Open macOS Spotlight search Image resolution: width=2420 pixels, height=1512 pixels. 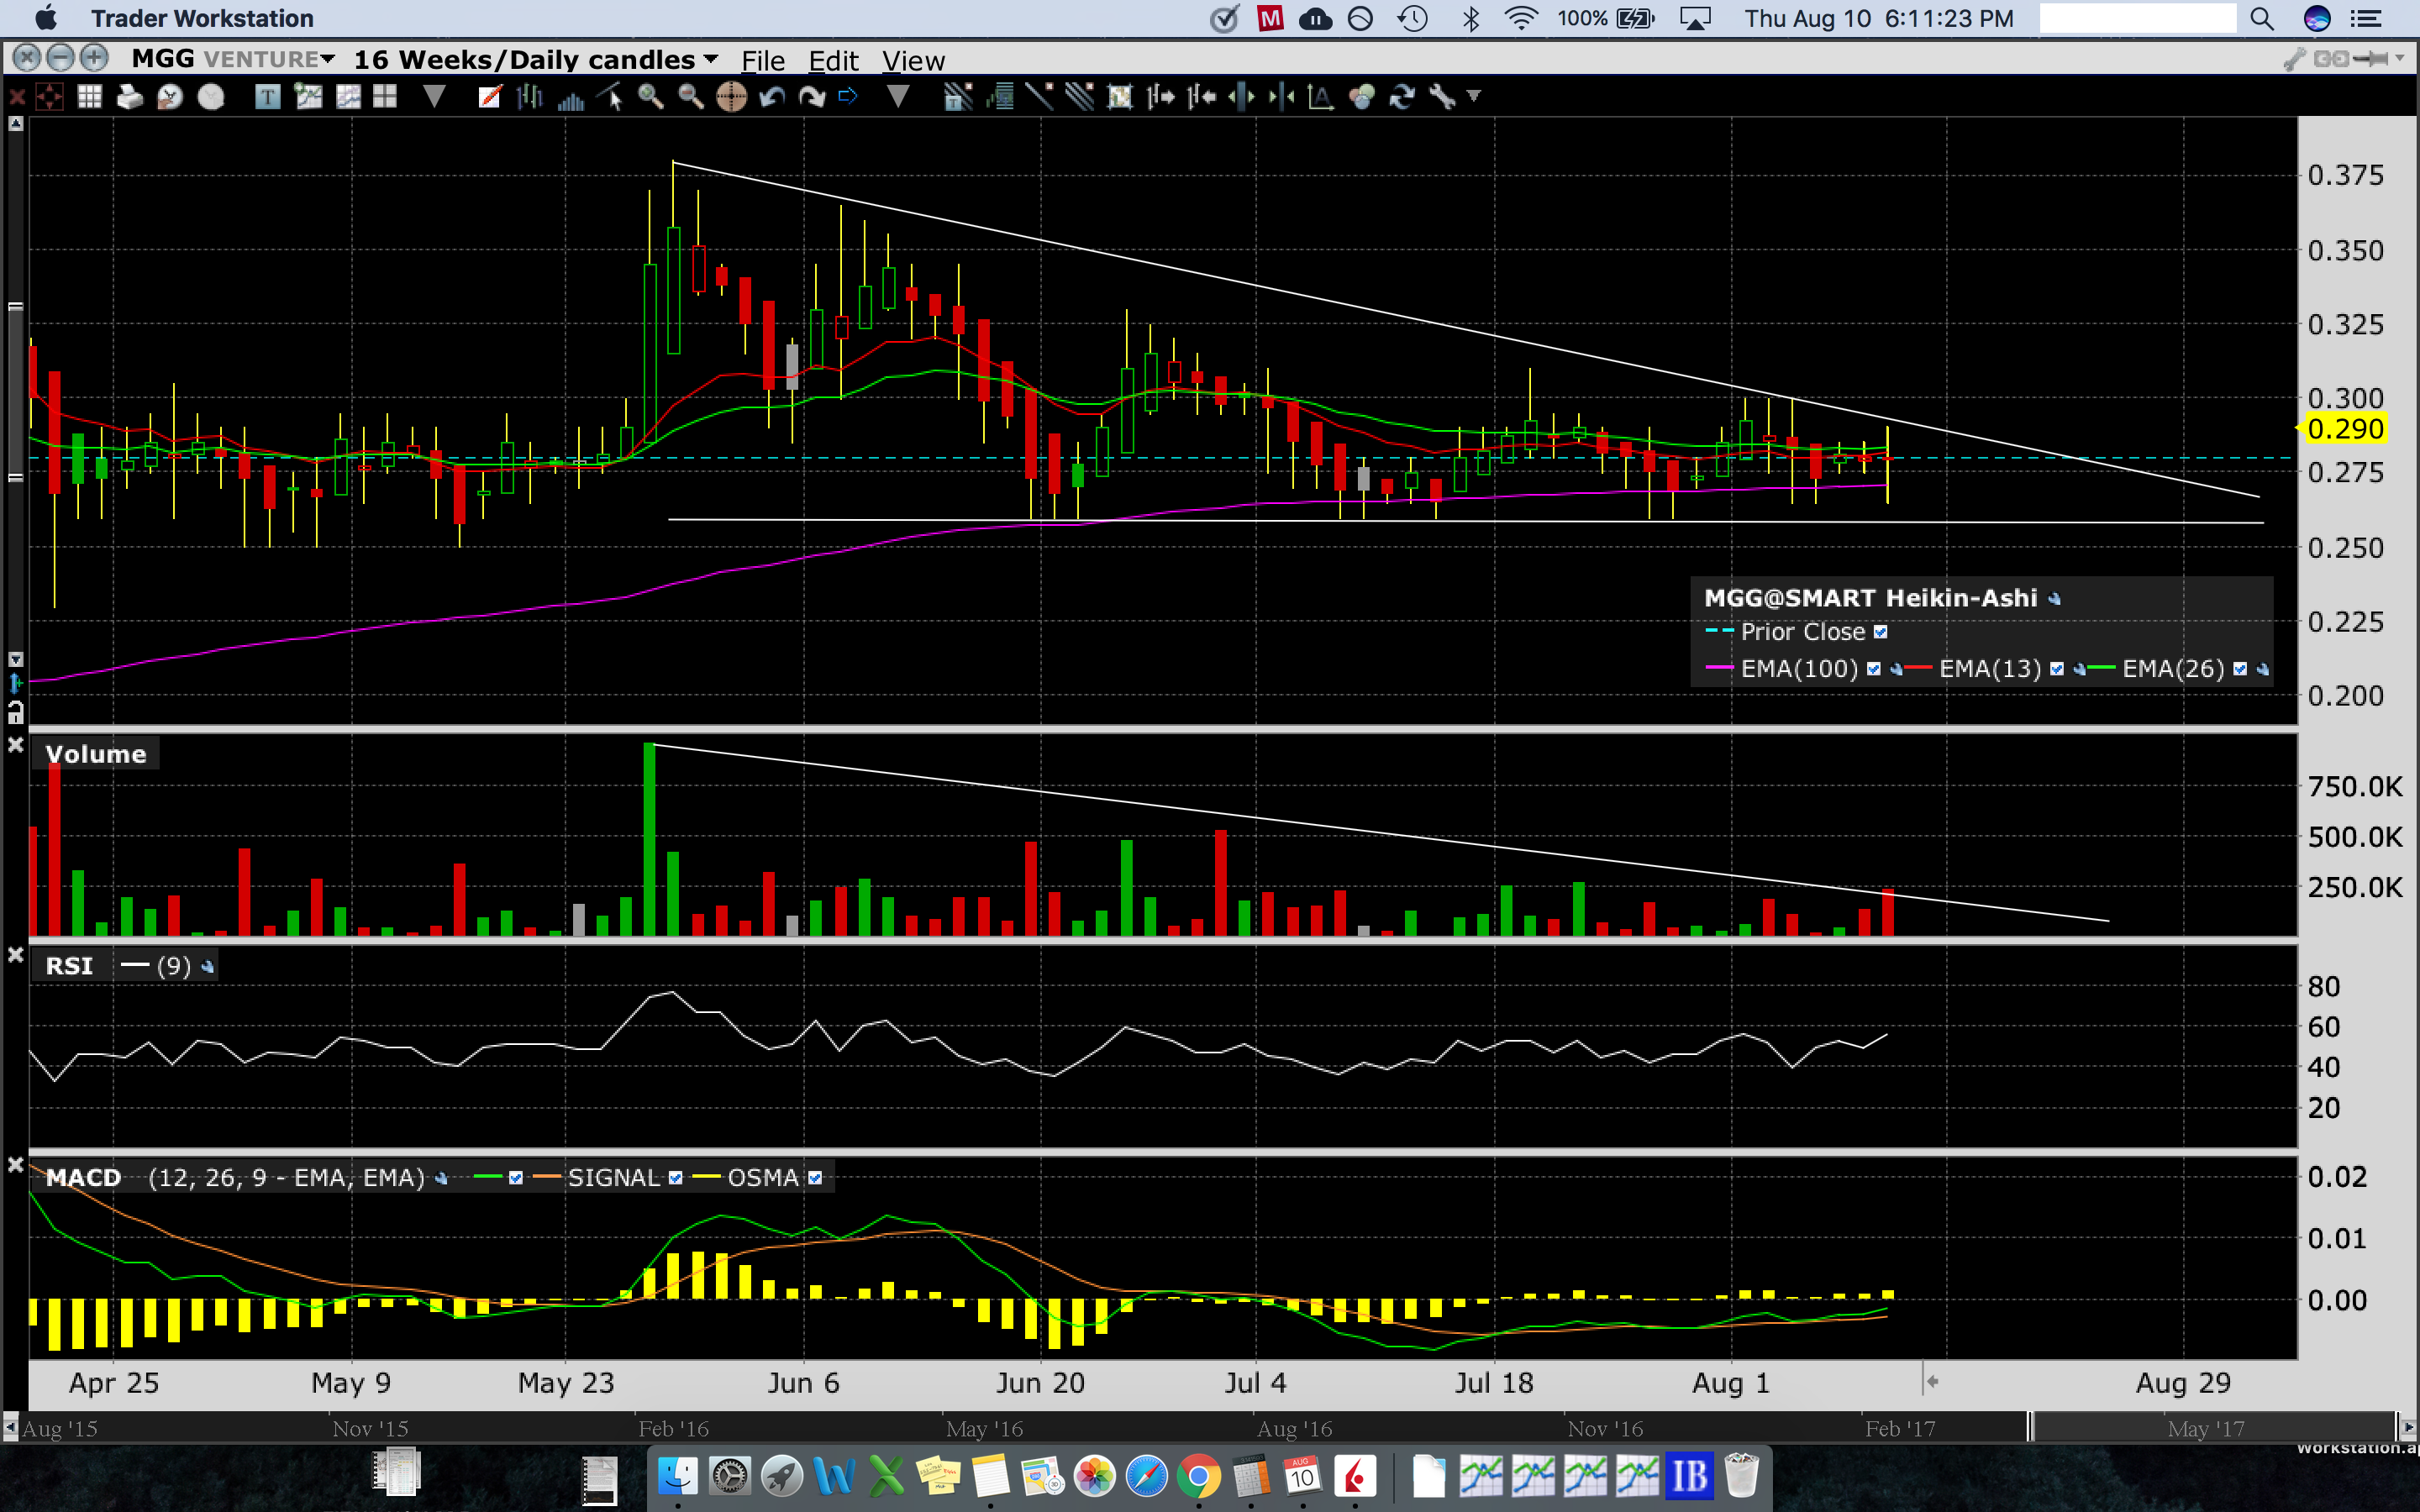point(2262,18)
